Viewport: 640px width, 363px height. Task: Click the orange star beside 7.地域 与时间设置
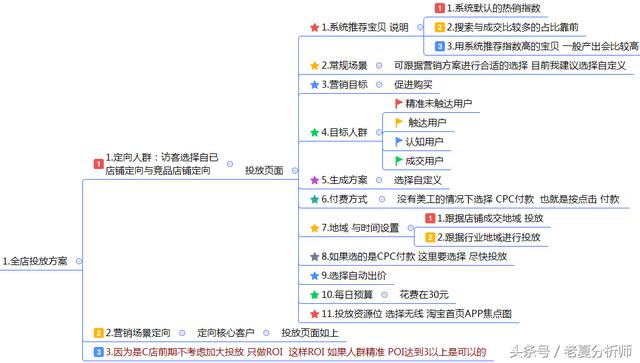[314, 228]
